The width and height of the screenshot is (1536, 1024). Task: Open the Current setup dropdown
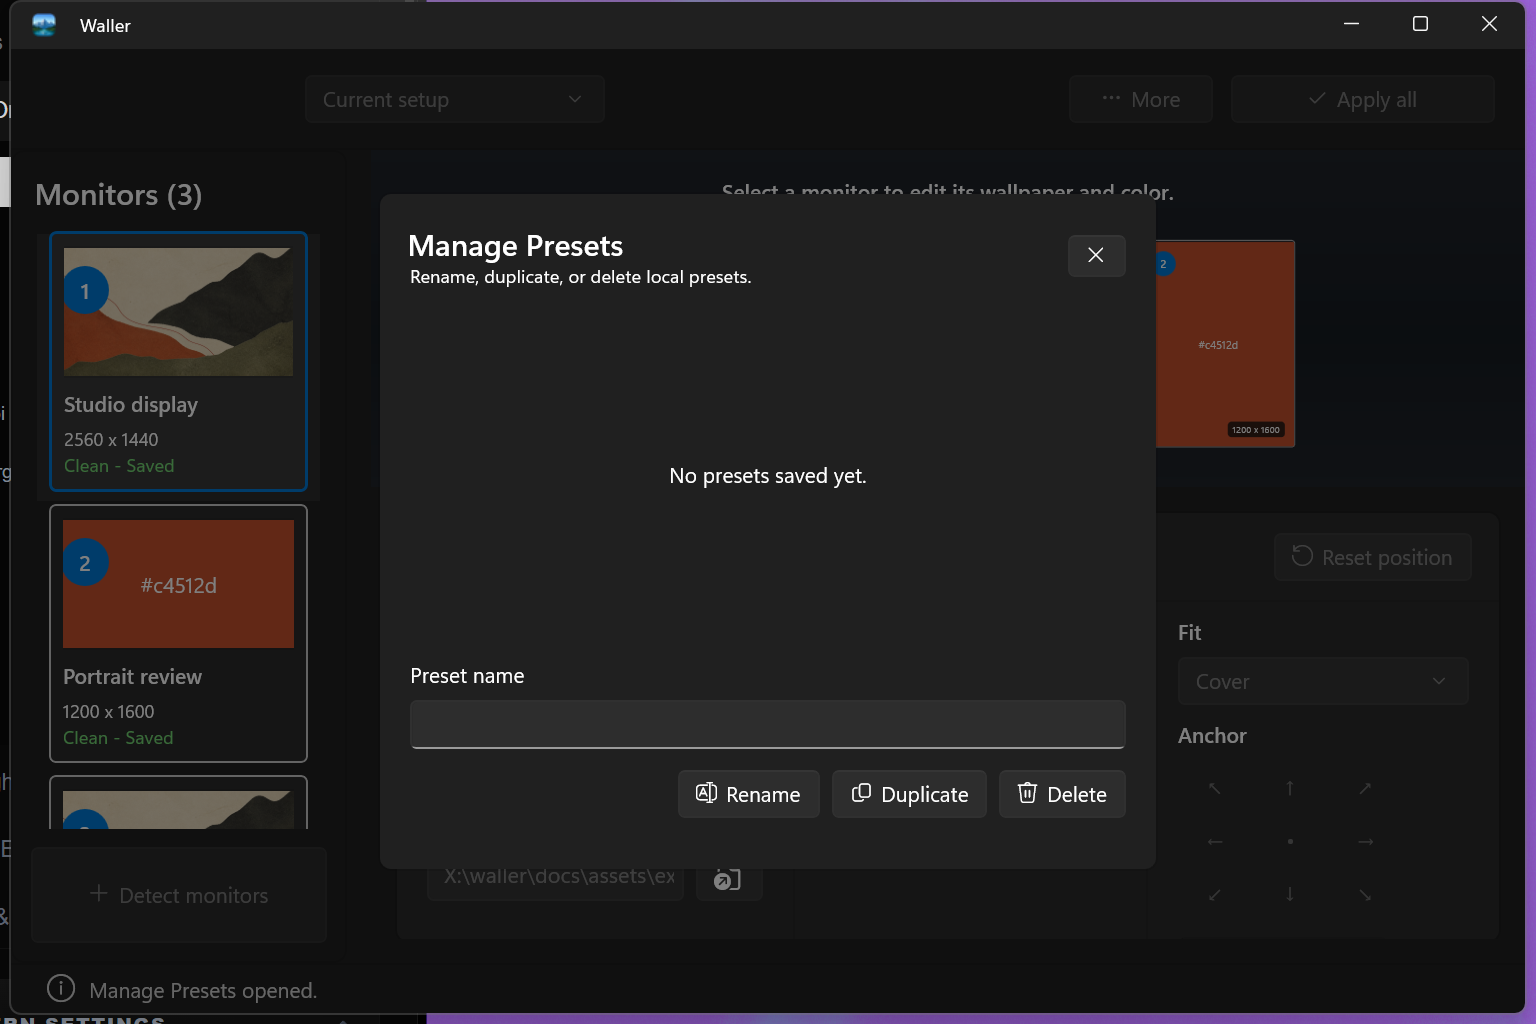tap(454, 99)
